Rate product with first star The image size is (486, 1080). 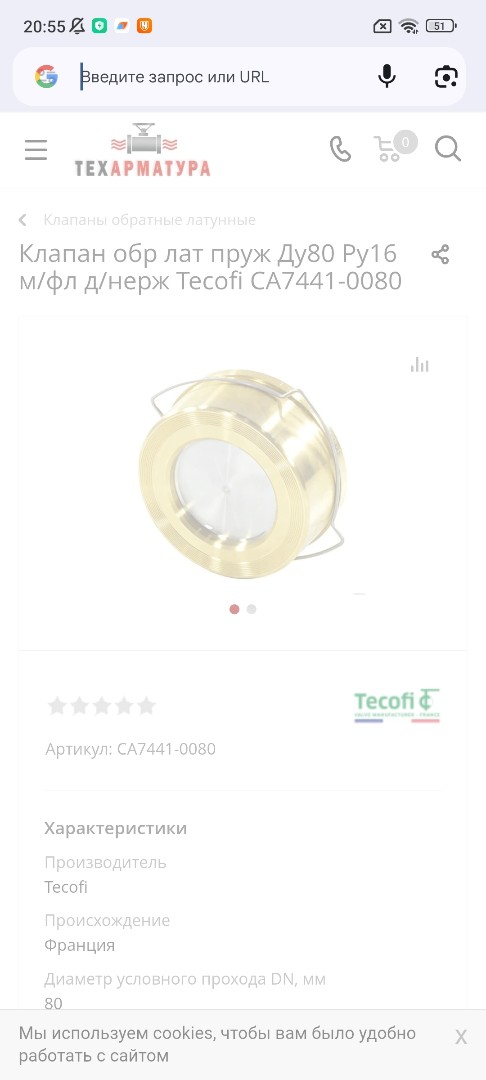coord(57,705)
